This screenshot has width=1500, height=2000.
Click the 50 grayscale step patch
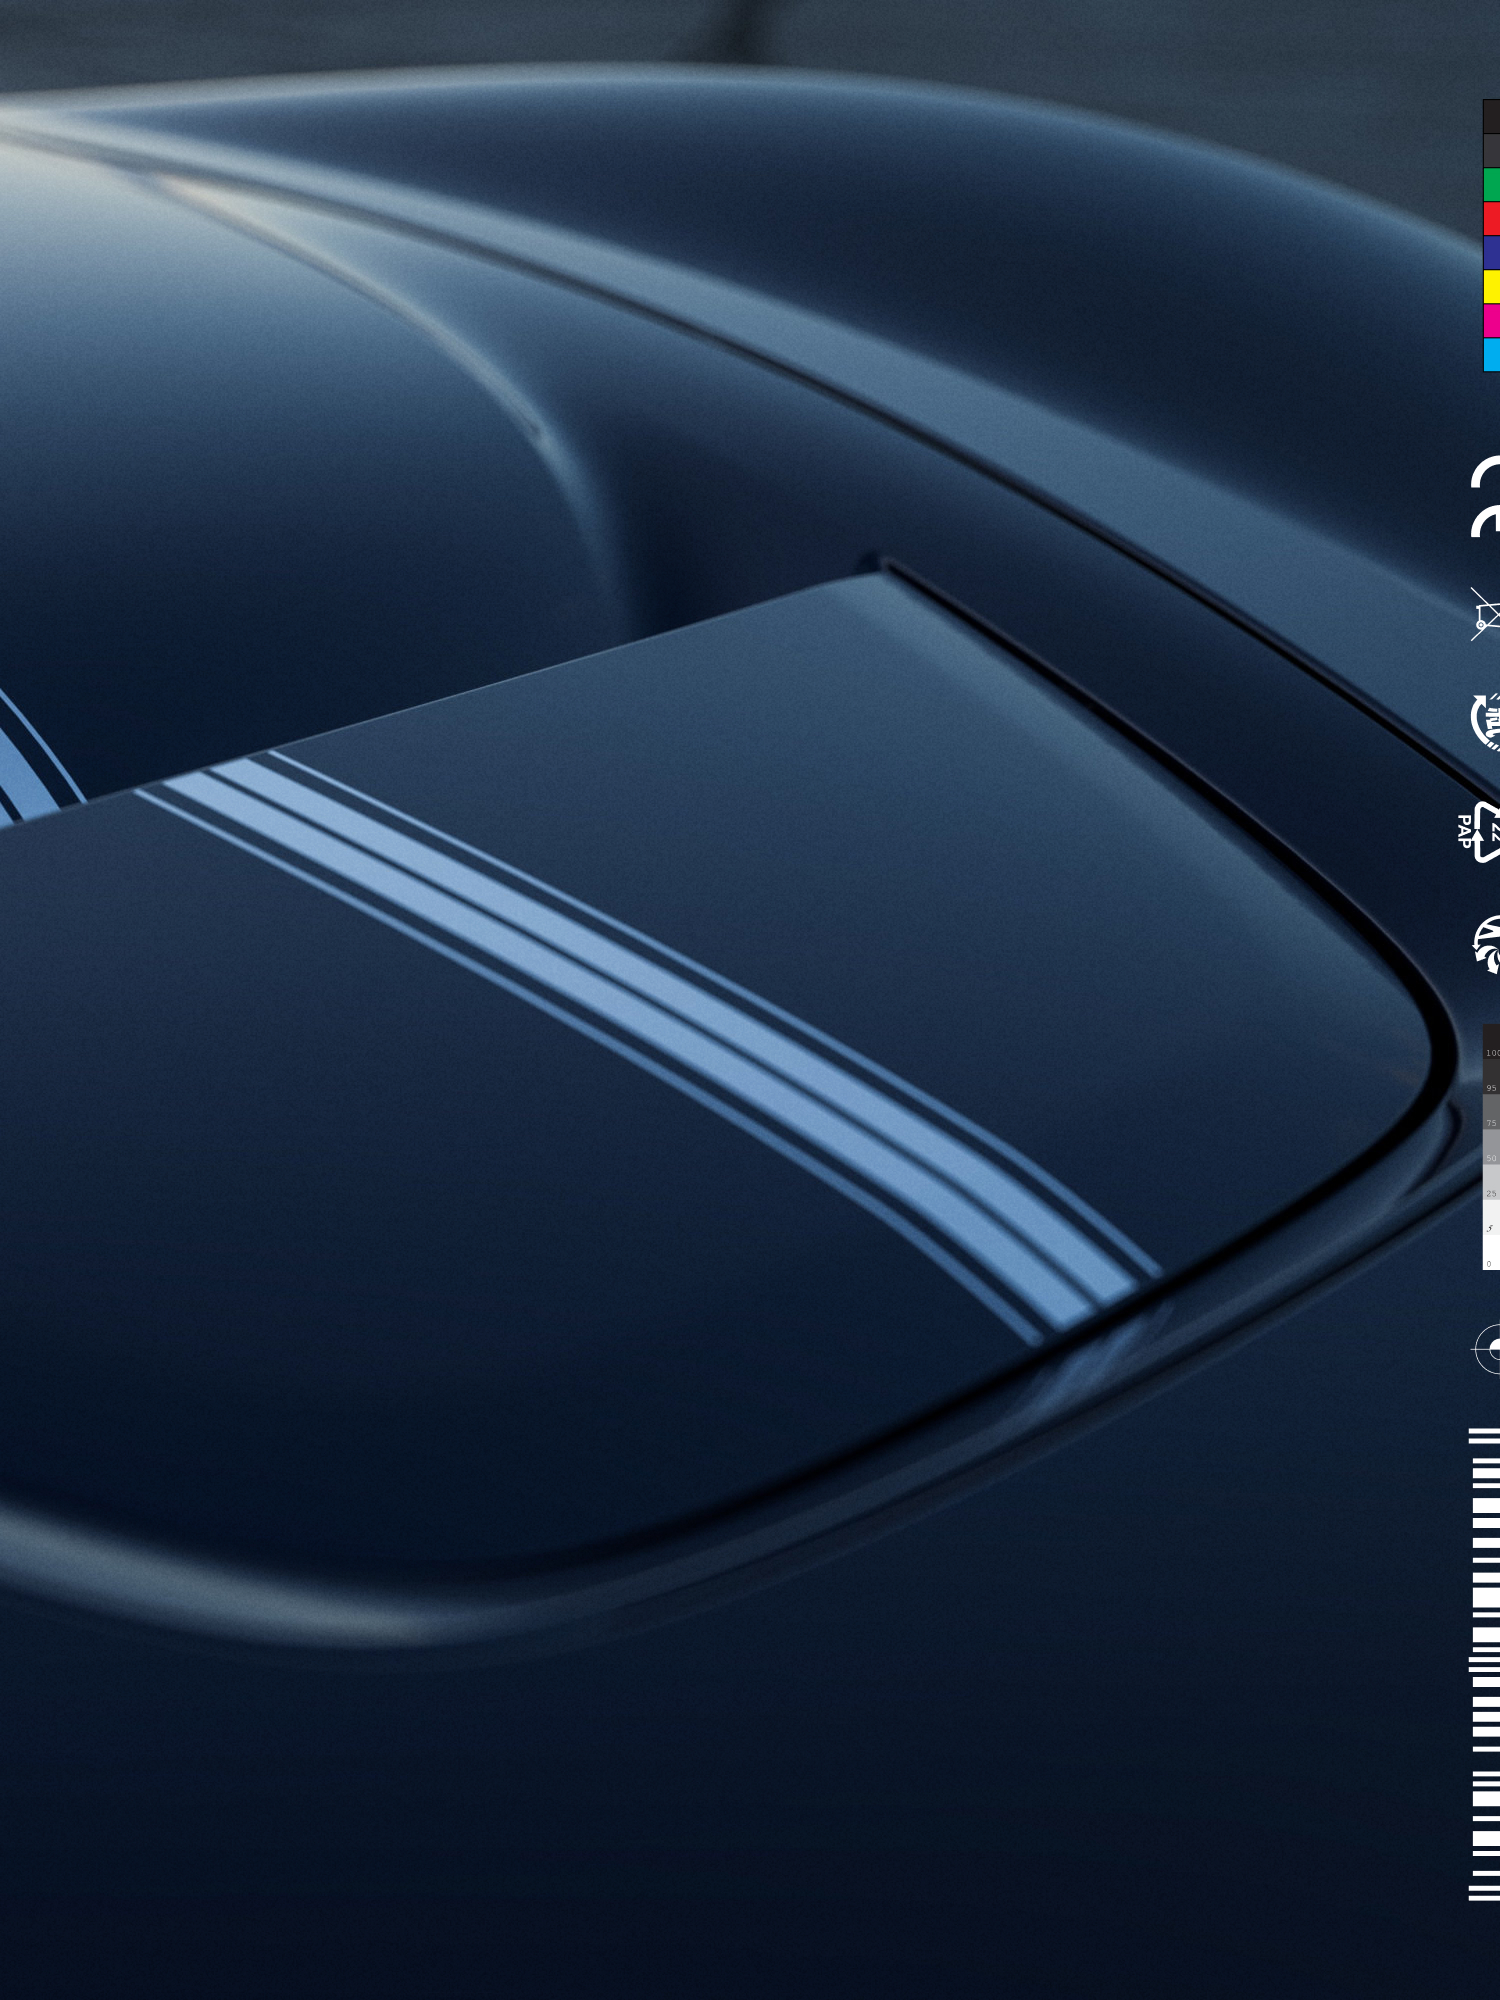[x=1491, y=1147]
